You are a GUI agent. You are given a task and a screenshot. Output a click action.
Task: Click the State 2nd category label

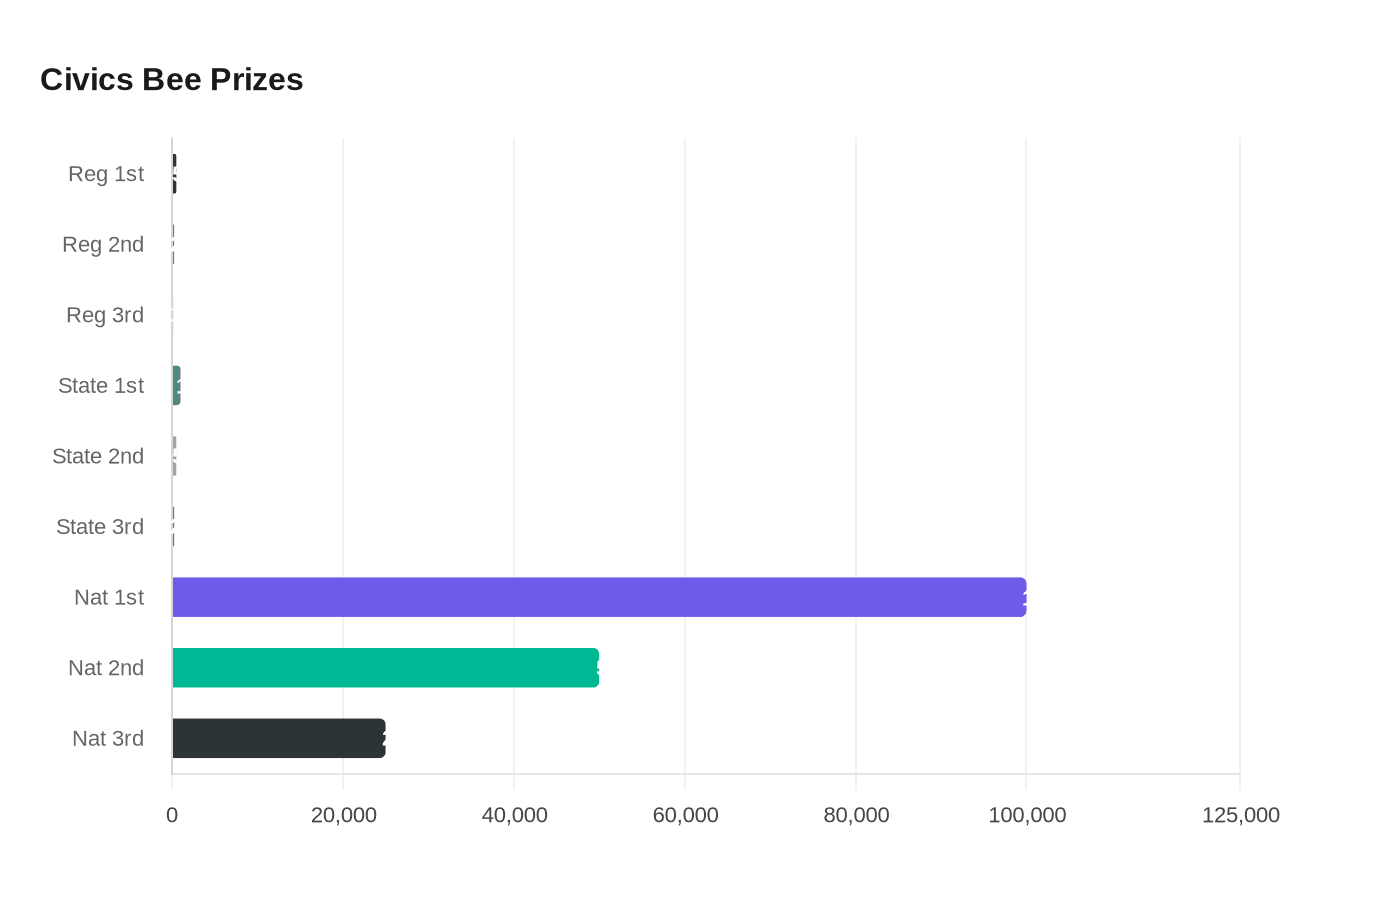[98, 456]
